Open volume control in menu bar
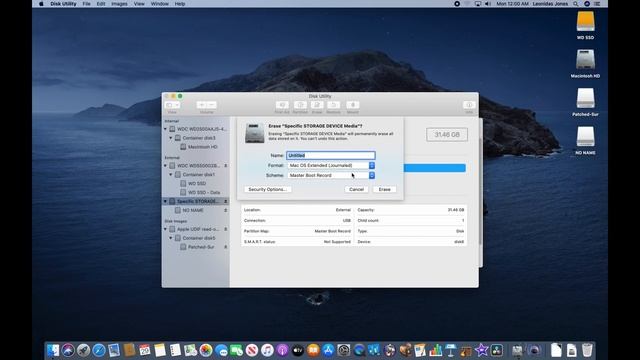The image size is (640, 360). point(488,4)
